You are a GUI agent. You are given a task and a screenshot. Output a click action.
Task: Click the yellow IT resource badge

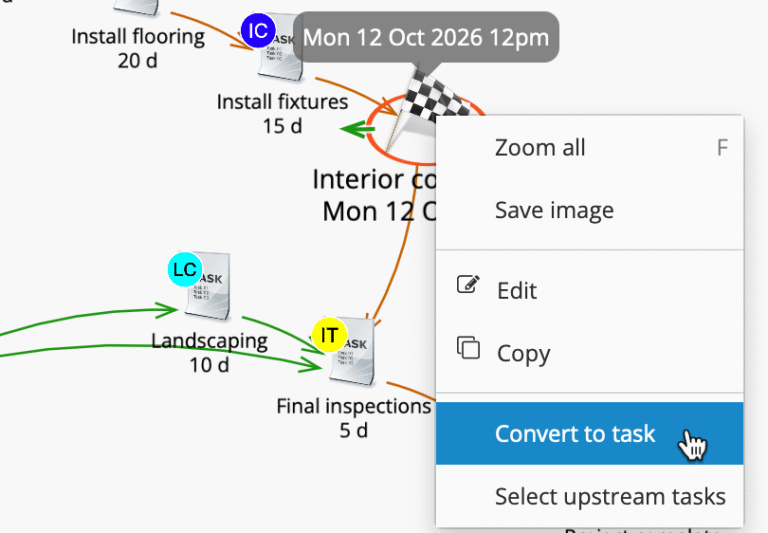tap(329, 335)
